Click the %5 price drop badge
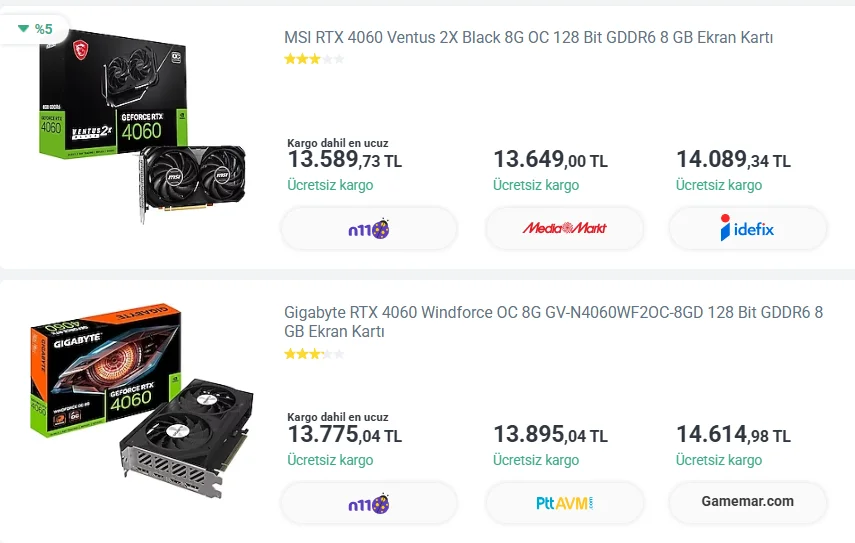Viewport: 855px width, 543px height. [x=36, y=29]
